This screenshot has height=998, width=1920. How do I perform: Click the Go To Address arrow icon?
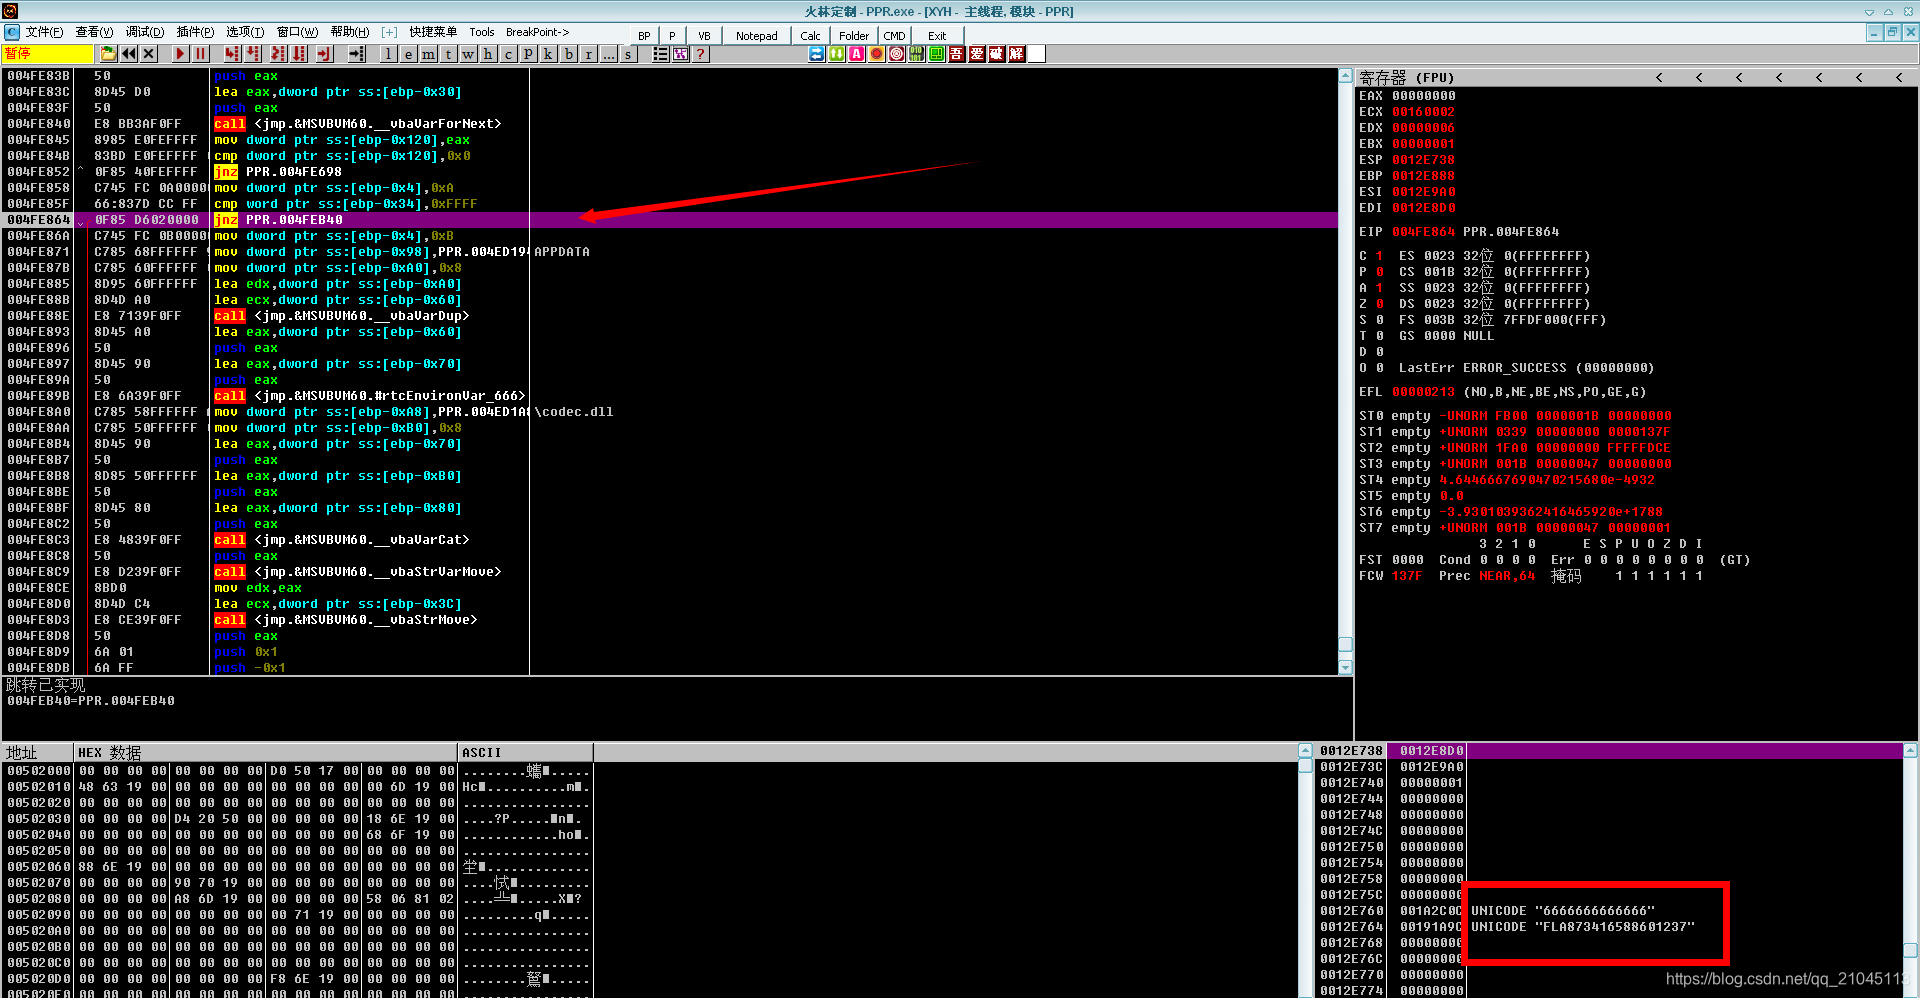(x=357, y=54)
